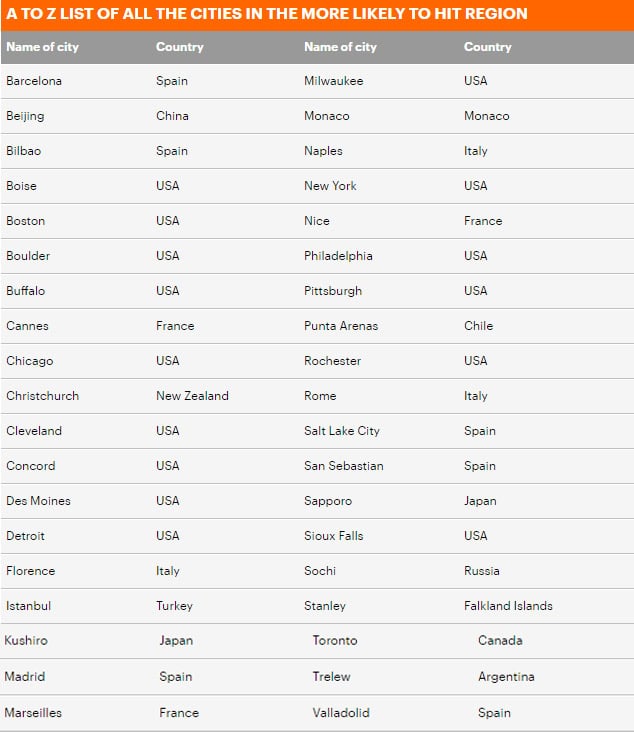The image size is (634, 732).
Task: Select the Christchurch city name
Action: coord(42,396)
